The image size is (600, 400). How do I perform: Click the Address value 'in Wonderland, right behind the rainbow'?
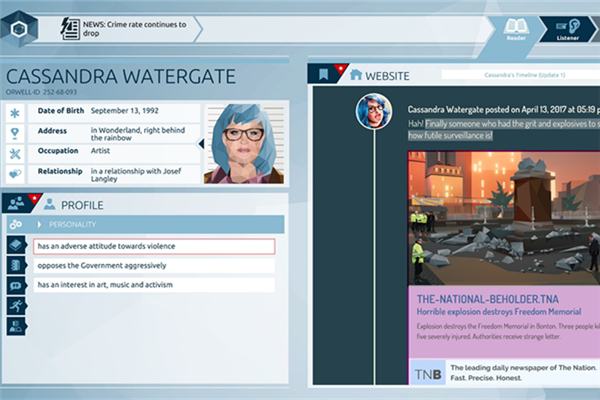[138, 134]
